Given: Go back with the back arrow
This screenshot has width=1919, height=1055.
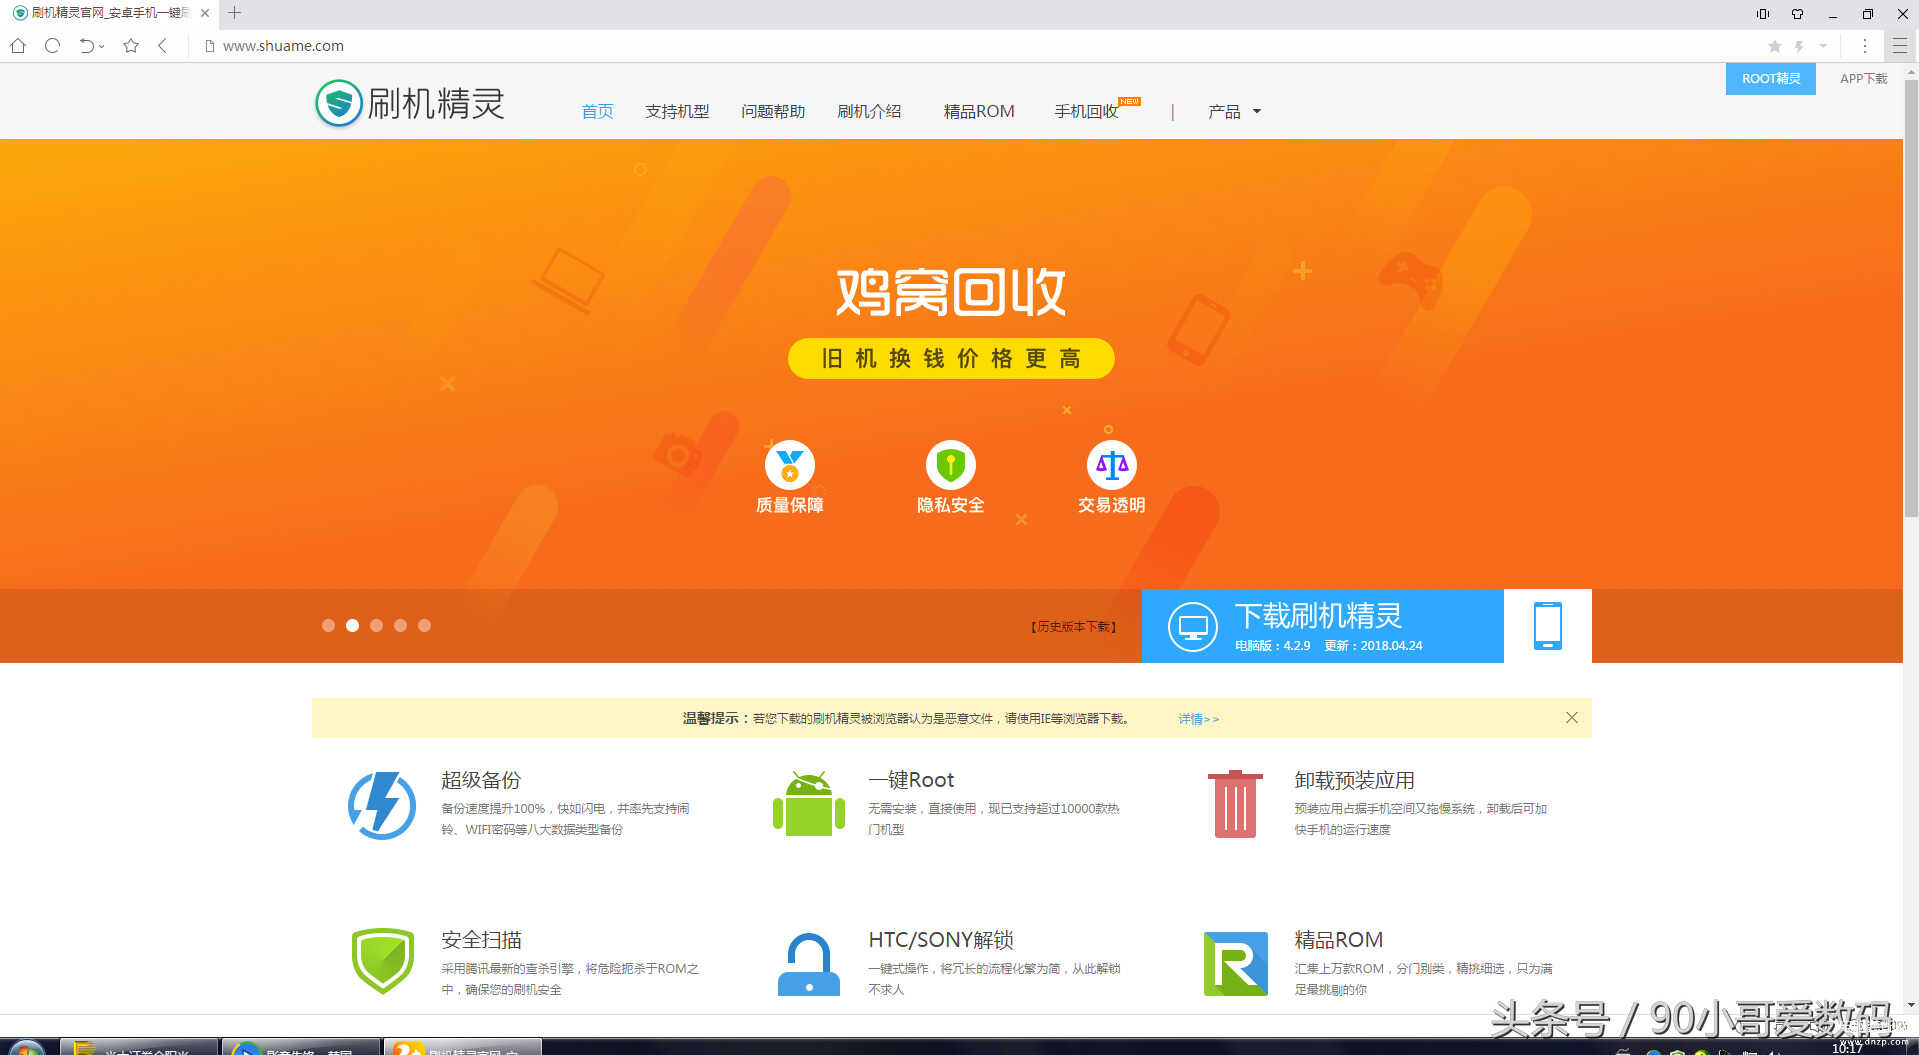Looking at the screenshot, I should (x=163, y=46).
